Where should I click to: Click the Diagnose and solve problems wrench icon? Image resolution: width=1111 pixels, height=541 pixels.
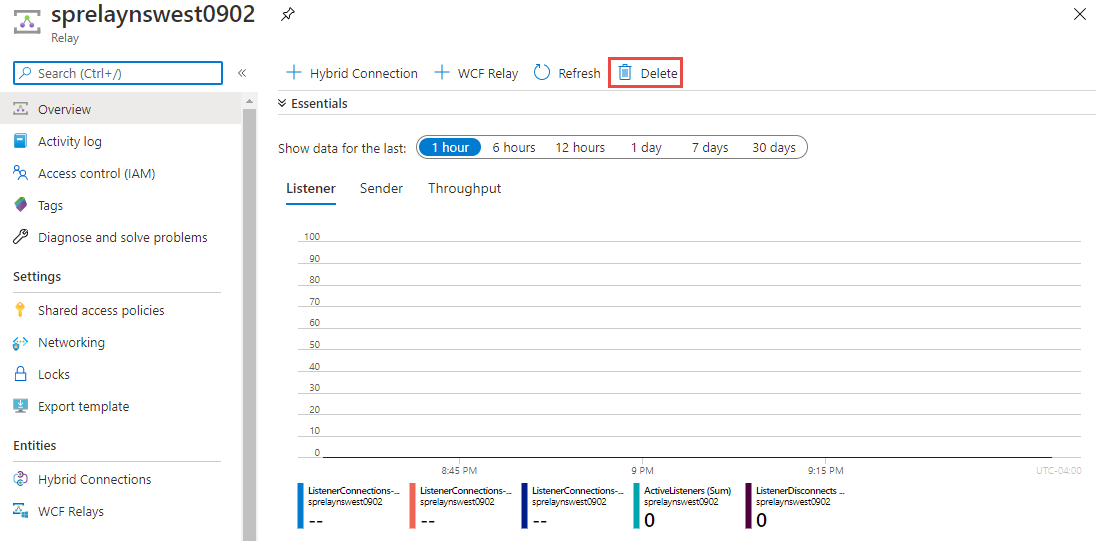[20, 237]
